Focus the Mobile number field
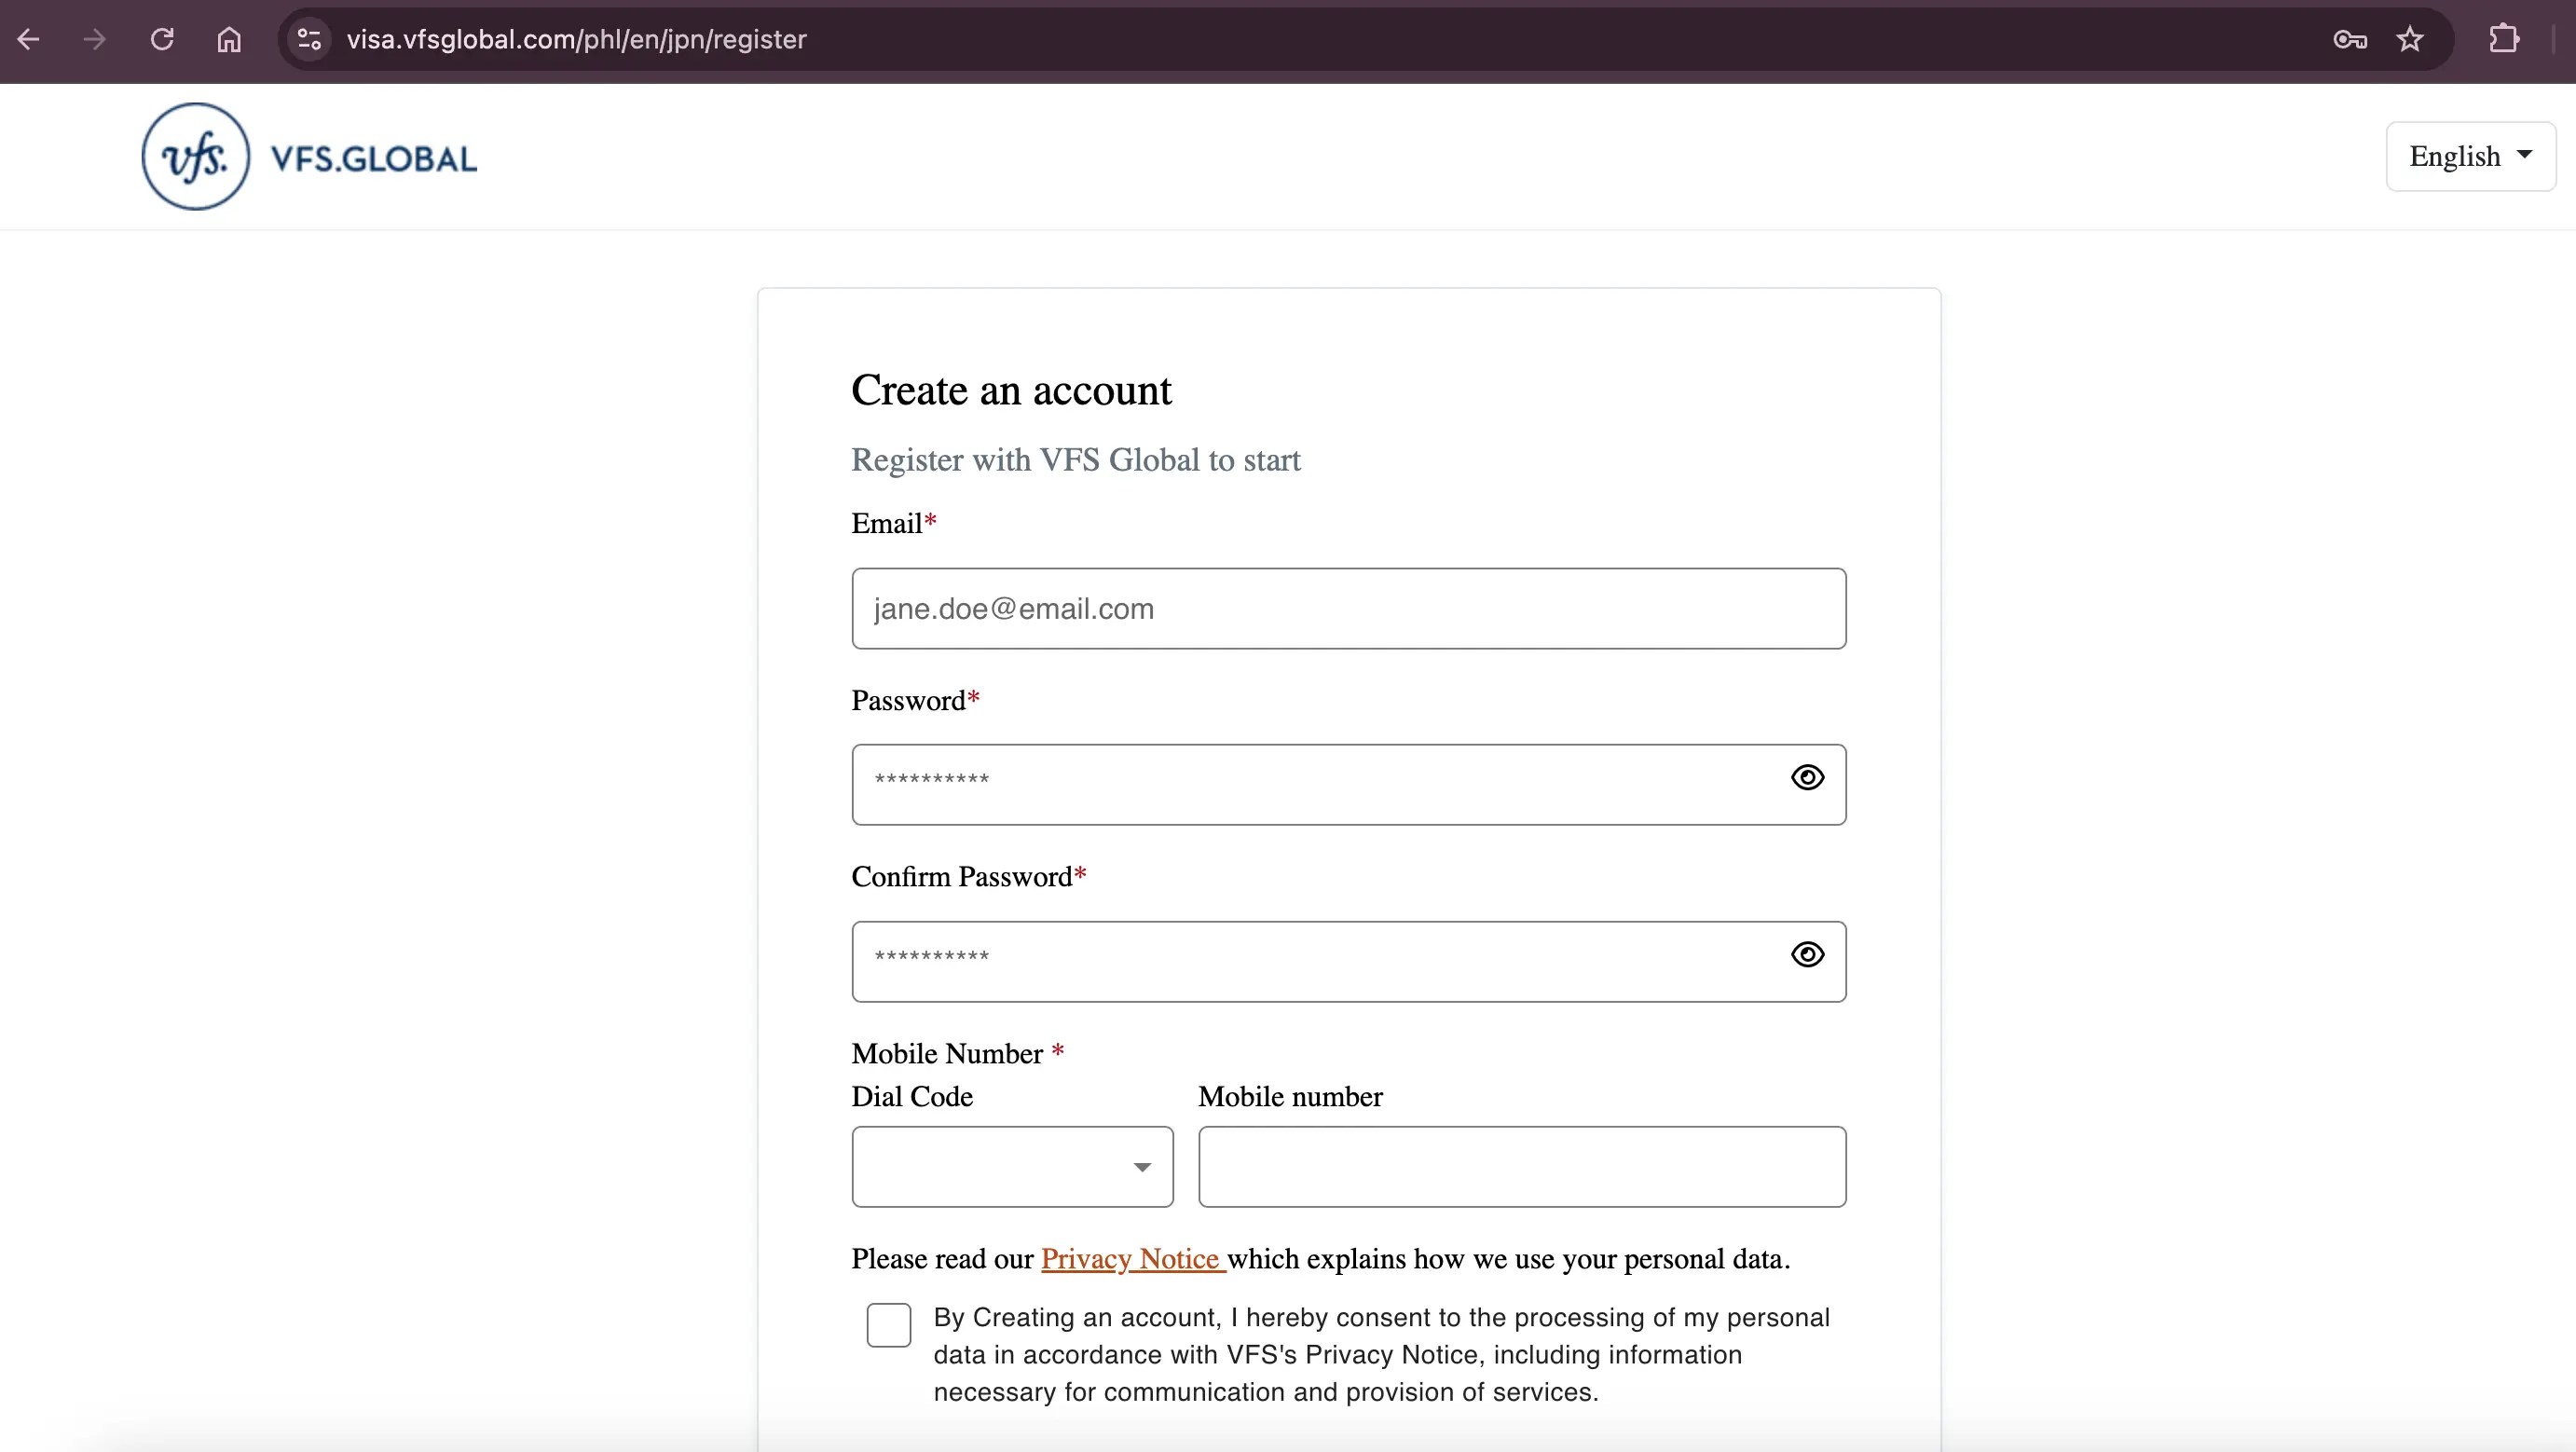Image resolution: width=2576 pixels, height=1452 pixels. 1521,1167
